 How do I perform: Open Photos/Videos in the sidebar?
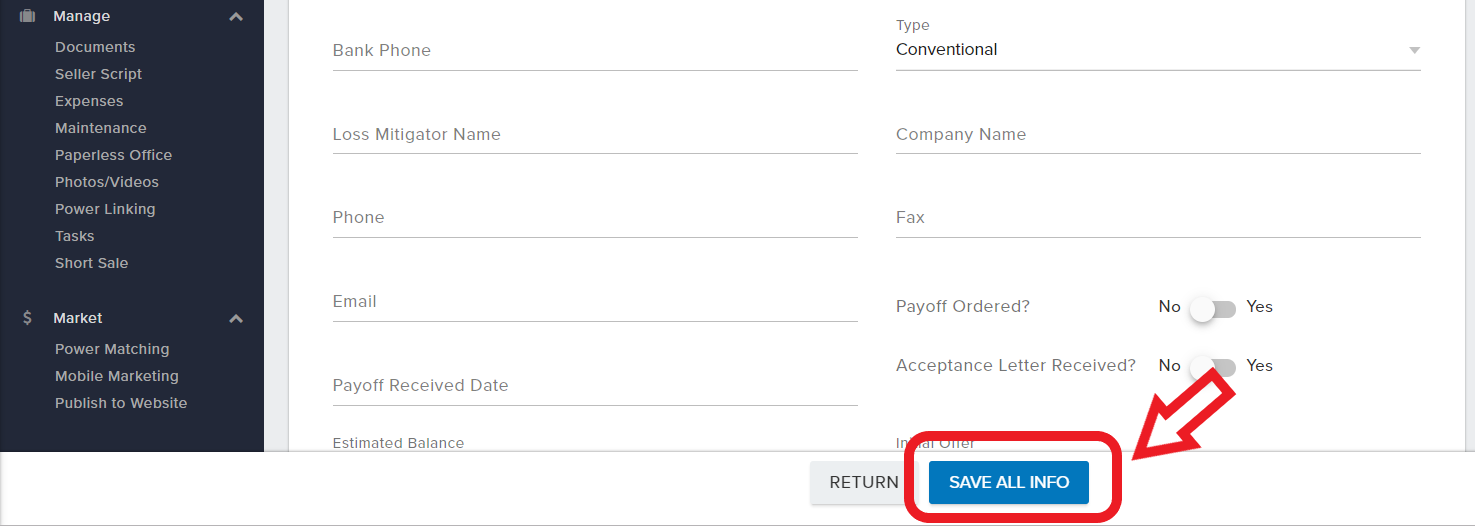pyautogui.click(x=107, y=182)
